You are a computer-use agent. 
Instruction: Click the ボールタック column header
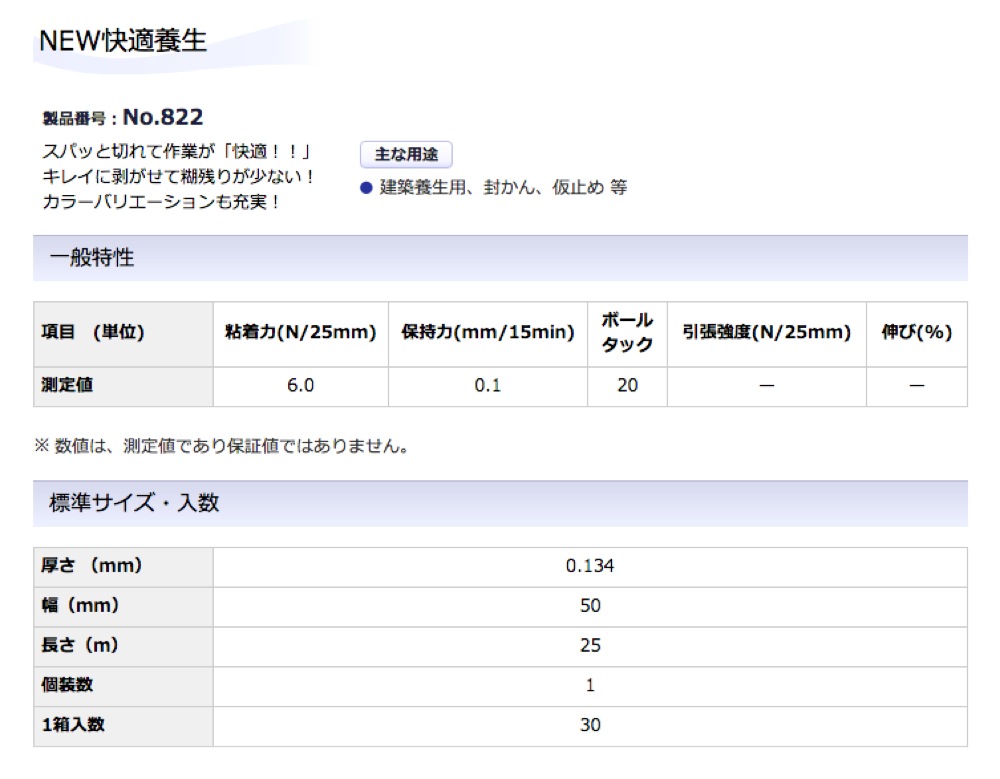point(627,333)
